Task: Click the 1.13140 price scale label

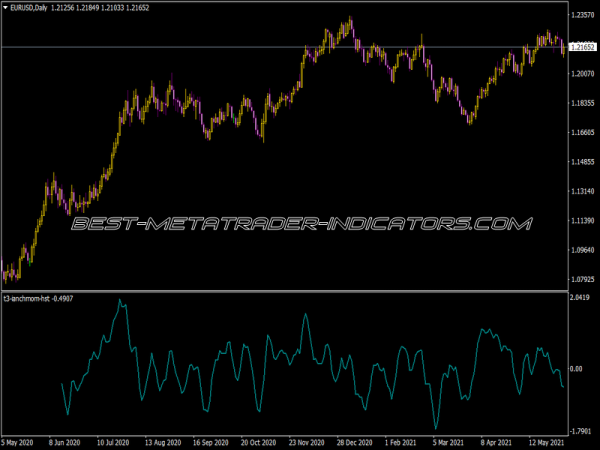Action: [583, 191]
